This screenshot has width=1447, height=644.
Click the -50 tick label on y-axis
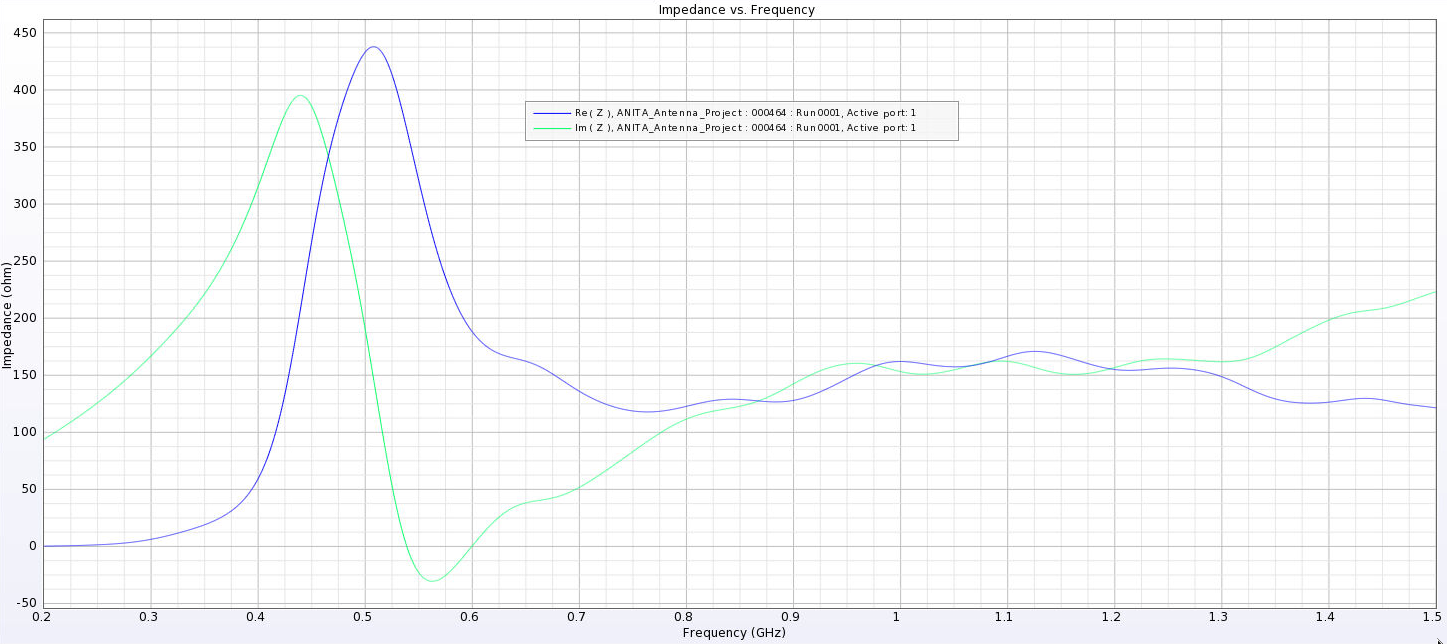(x=24, y=603)
